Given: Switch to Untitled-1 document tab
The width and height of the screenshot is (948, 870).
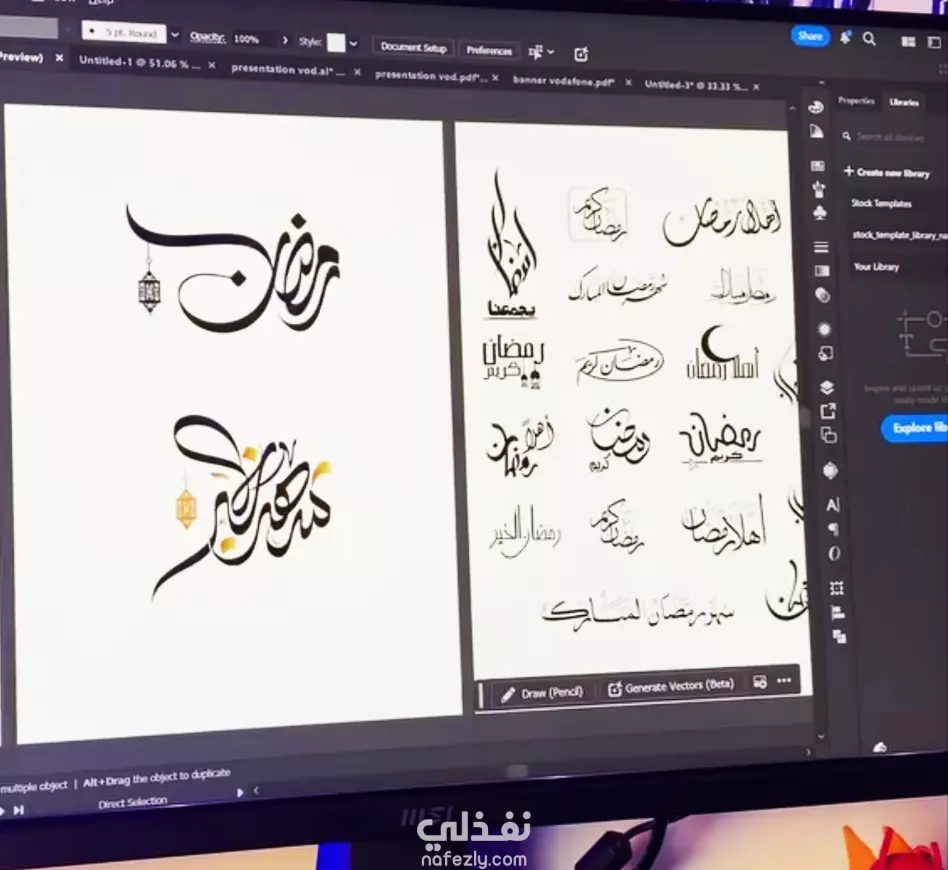Looking at the screenshot, I should click(139, 62).
